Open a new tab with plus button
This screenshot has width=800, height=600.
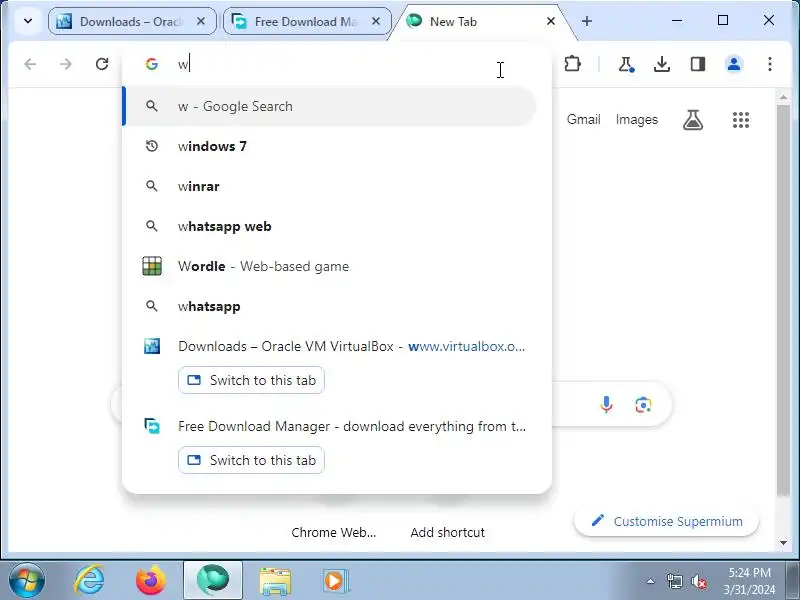587,21
